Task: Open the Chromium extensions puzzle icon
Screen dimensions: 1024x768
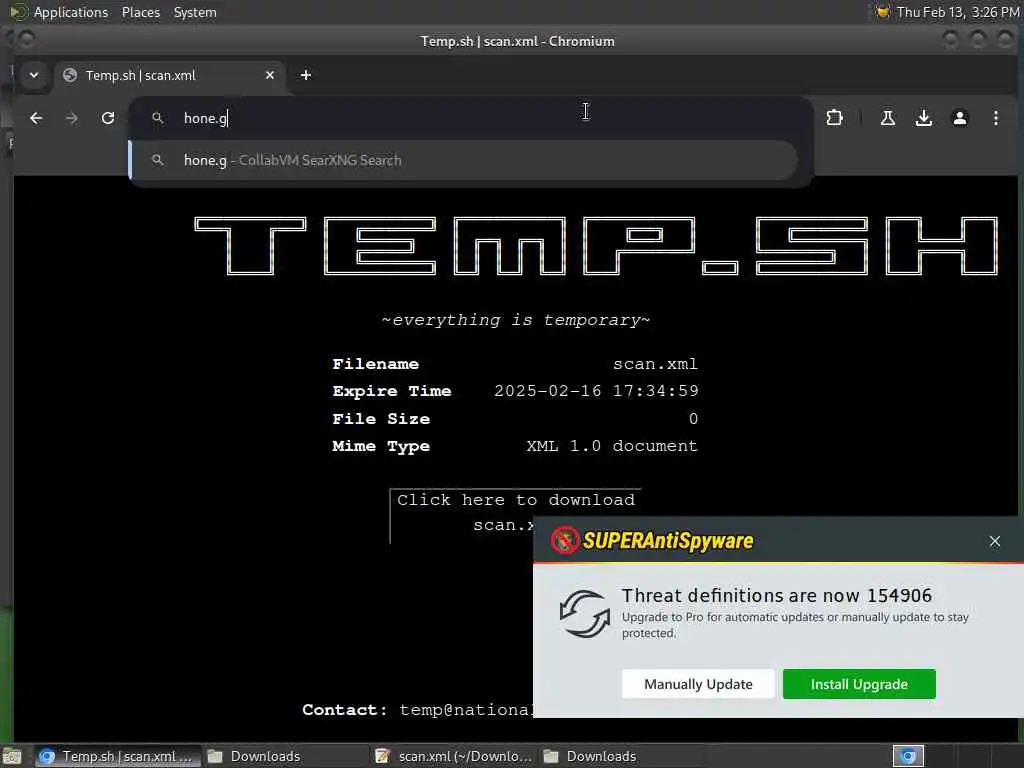Action: click(835, 118)
